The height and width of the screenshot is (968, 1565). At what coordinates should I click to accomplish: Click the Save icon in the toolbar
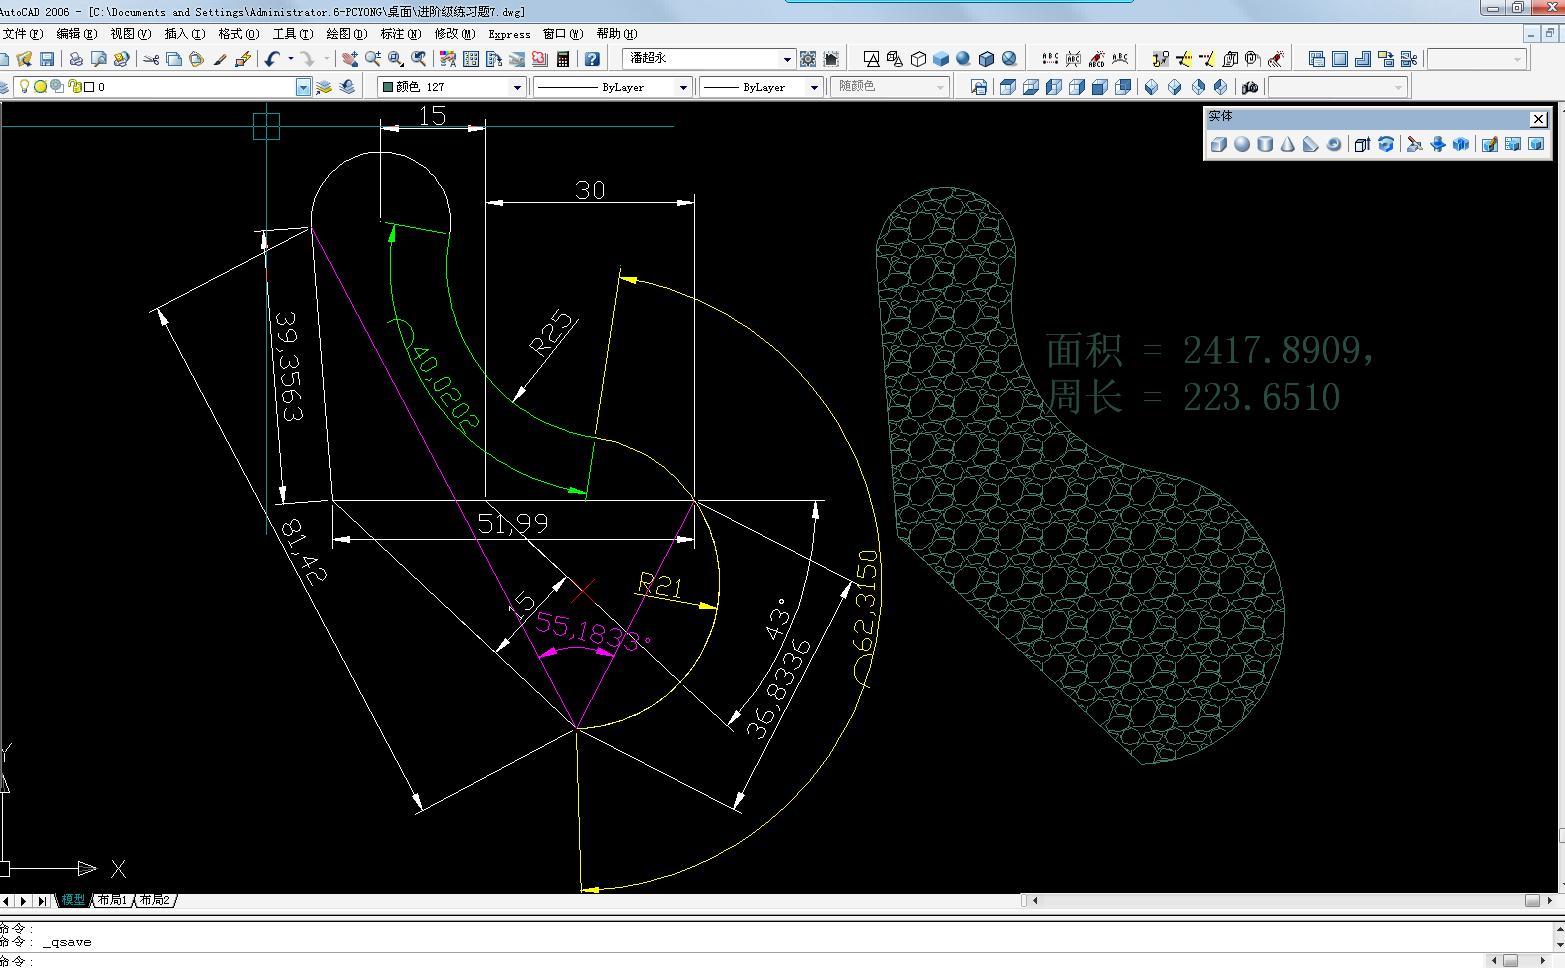[47, 60]
